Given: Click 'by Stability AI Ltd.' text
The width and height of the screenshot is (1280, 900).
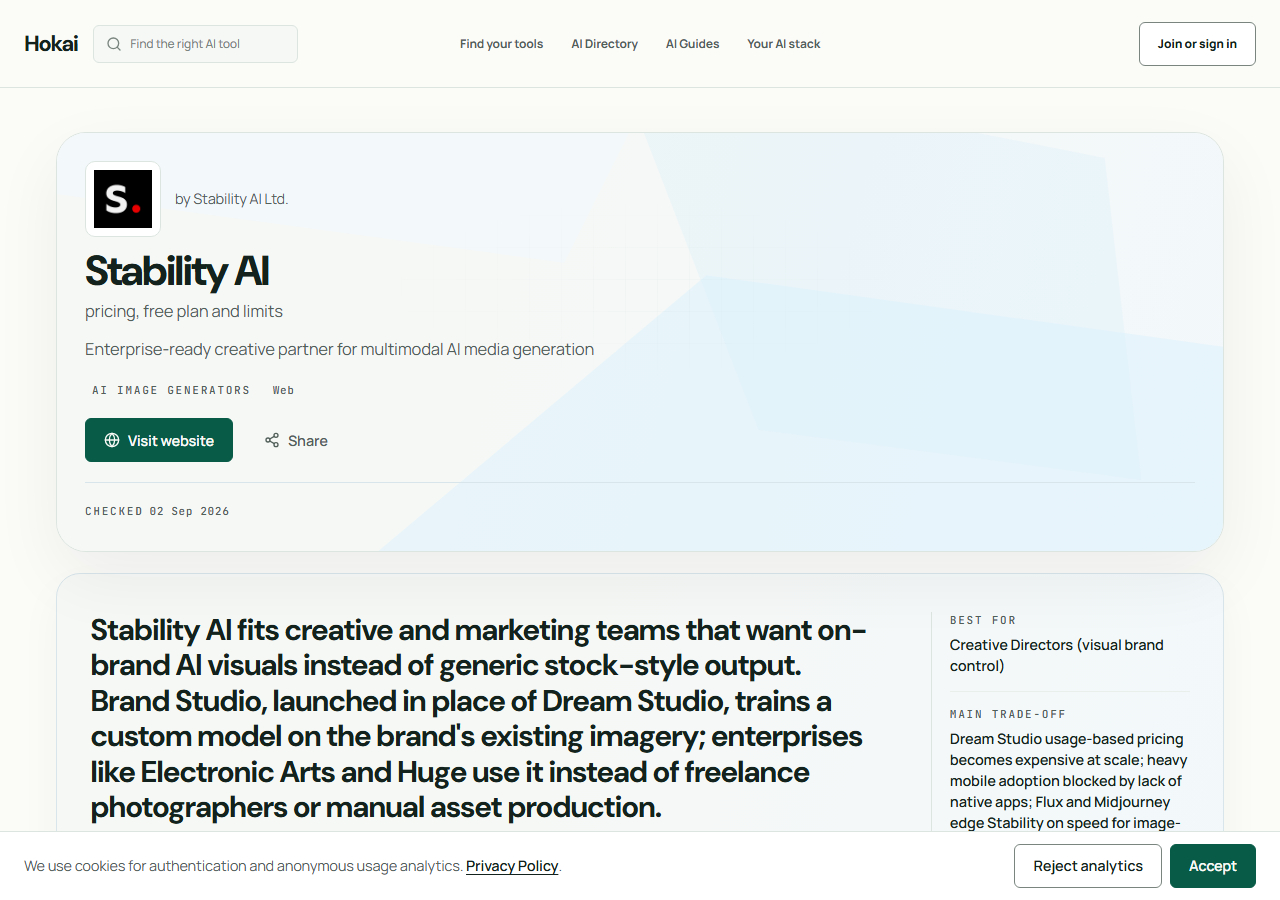Looking at the screenshot, I should coord(231,199).
